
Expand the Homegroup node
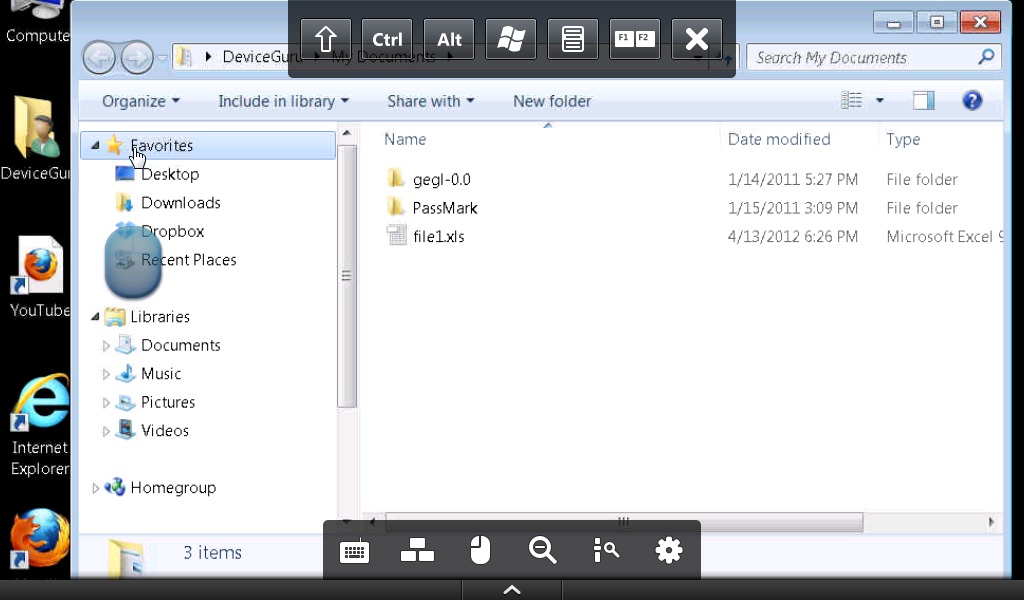[95, 488]
